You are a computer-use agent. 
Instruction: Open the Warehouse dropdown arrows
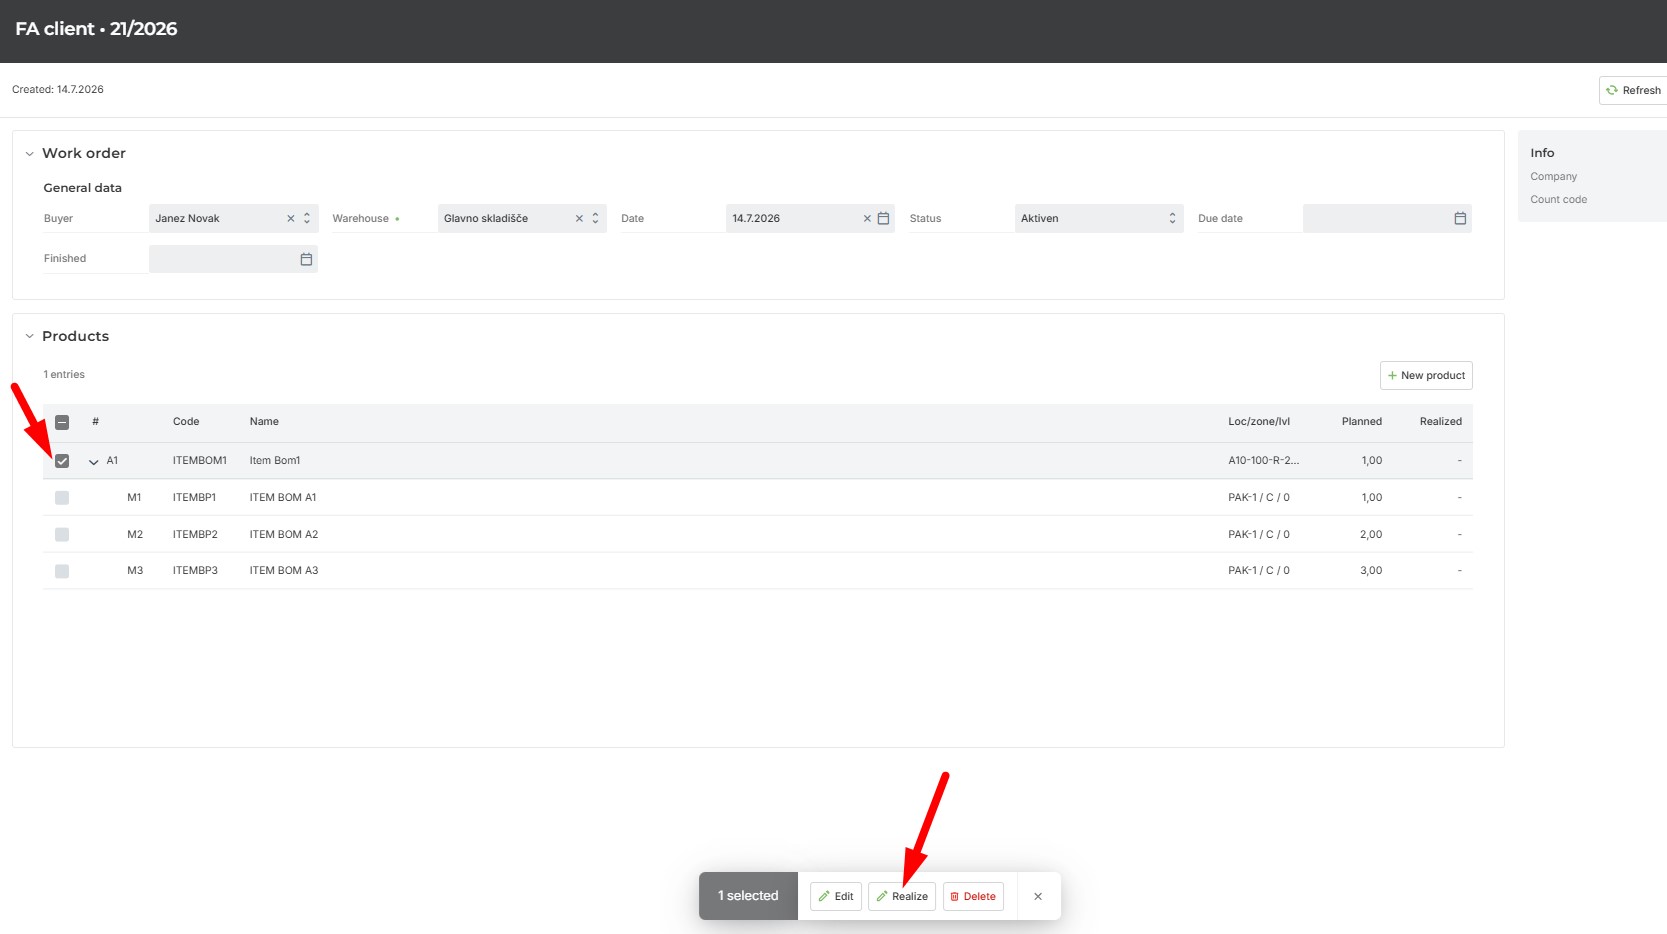(595, 218)
